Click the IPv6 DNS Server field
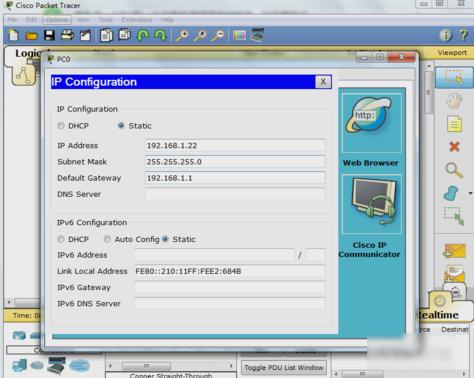The width and height of the screenshot is (474, 378). 230,304
